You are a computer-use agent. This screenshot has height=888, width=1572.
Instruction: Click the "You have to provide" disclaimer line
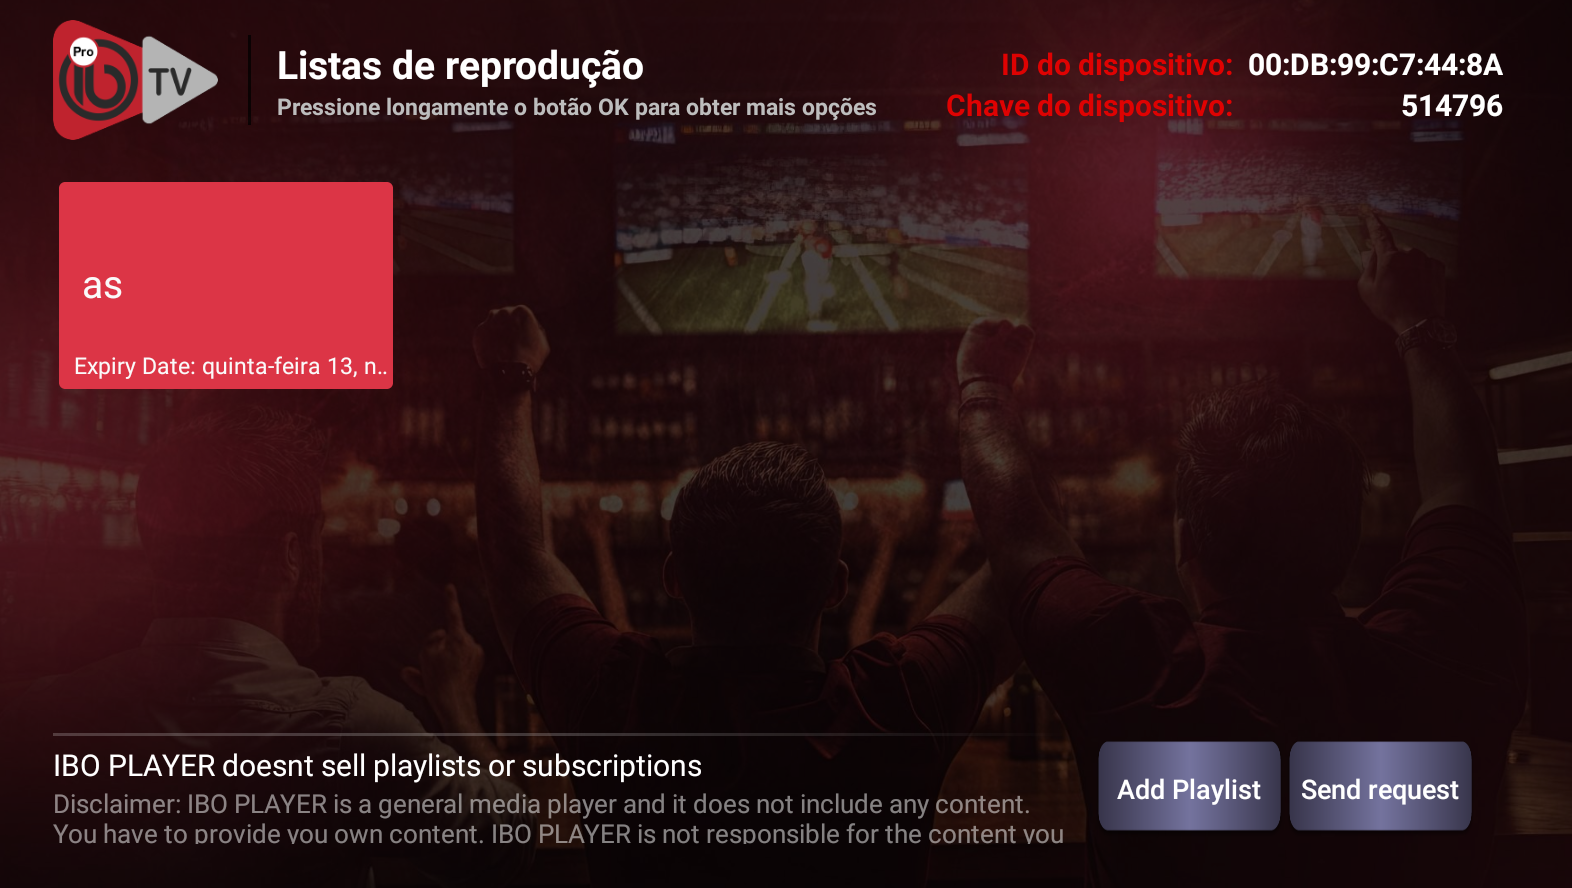[558, 833]
